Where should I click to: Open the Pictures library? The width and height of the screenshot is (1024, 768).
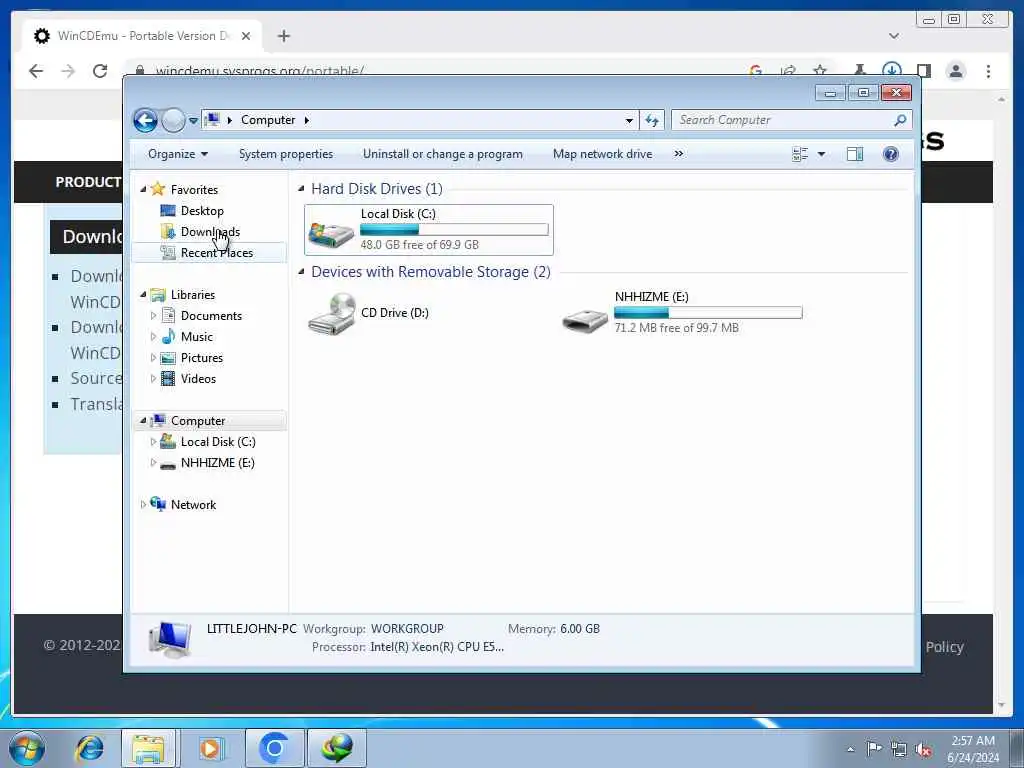[202, 358]
